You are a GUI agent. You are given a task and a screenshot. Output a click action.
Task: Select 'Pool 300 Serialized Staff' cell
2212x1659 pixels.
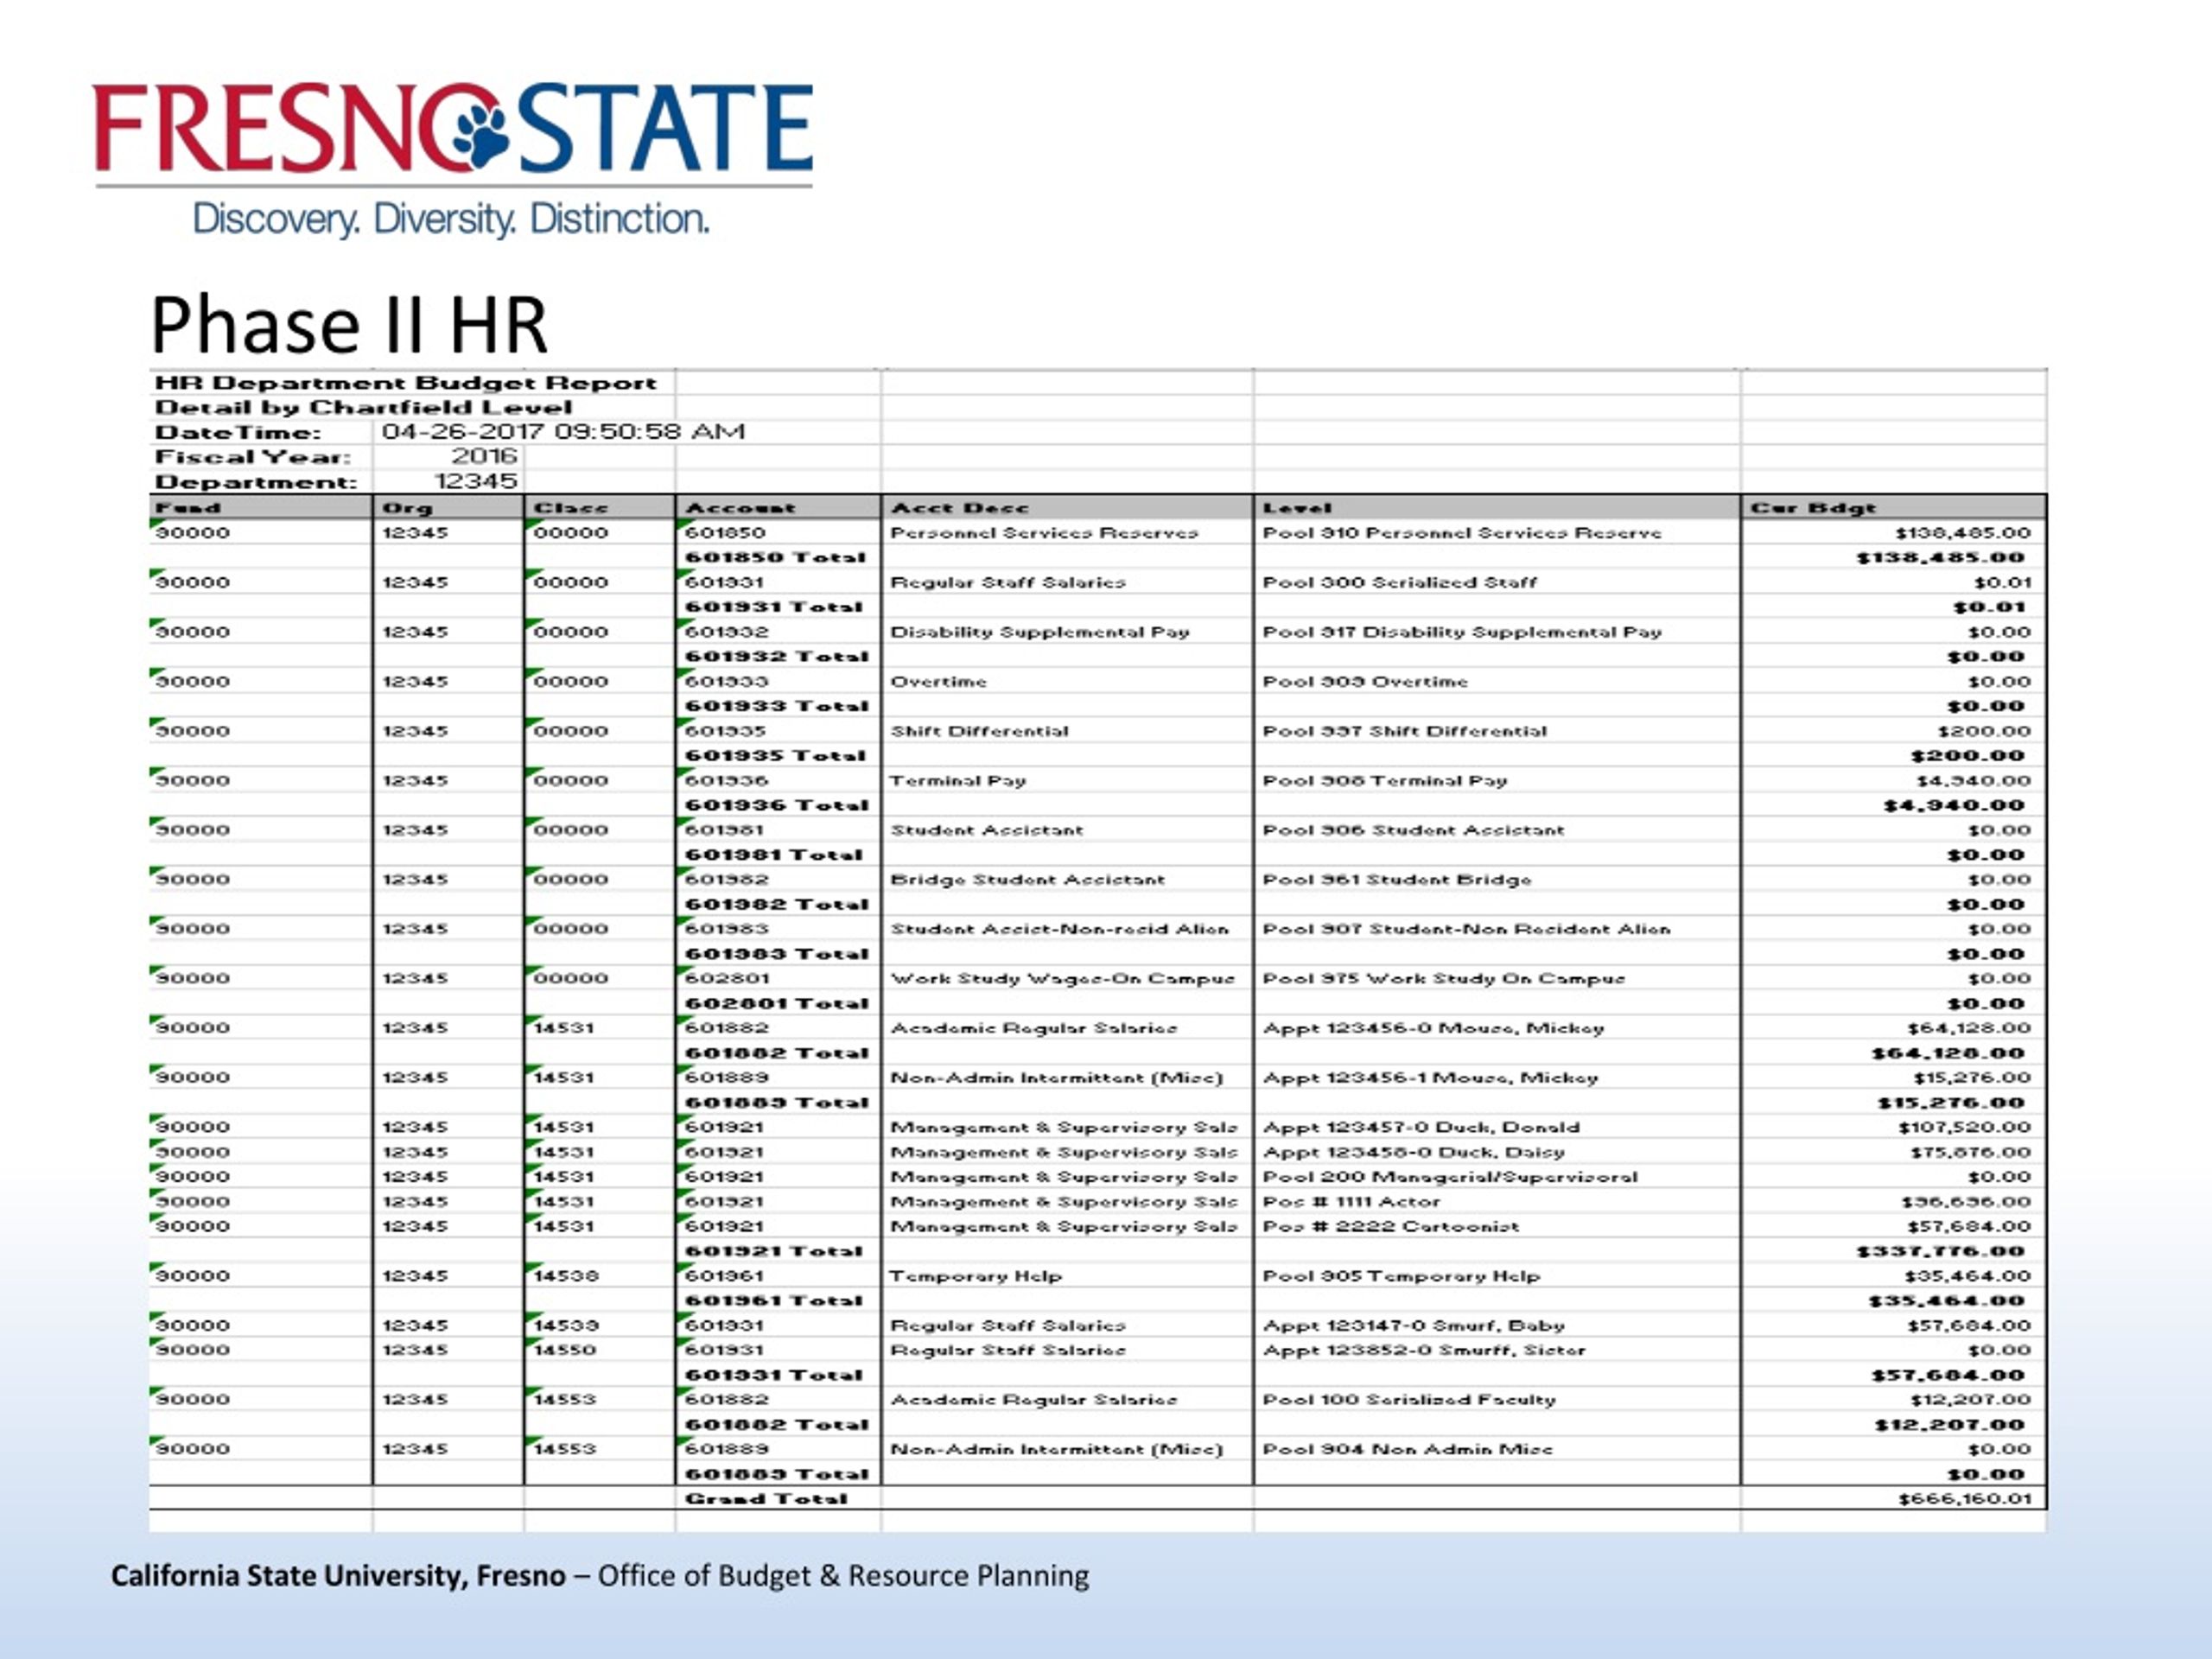click(x=1497, y=582)
